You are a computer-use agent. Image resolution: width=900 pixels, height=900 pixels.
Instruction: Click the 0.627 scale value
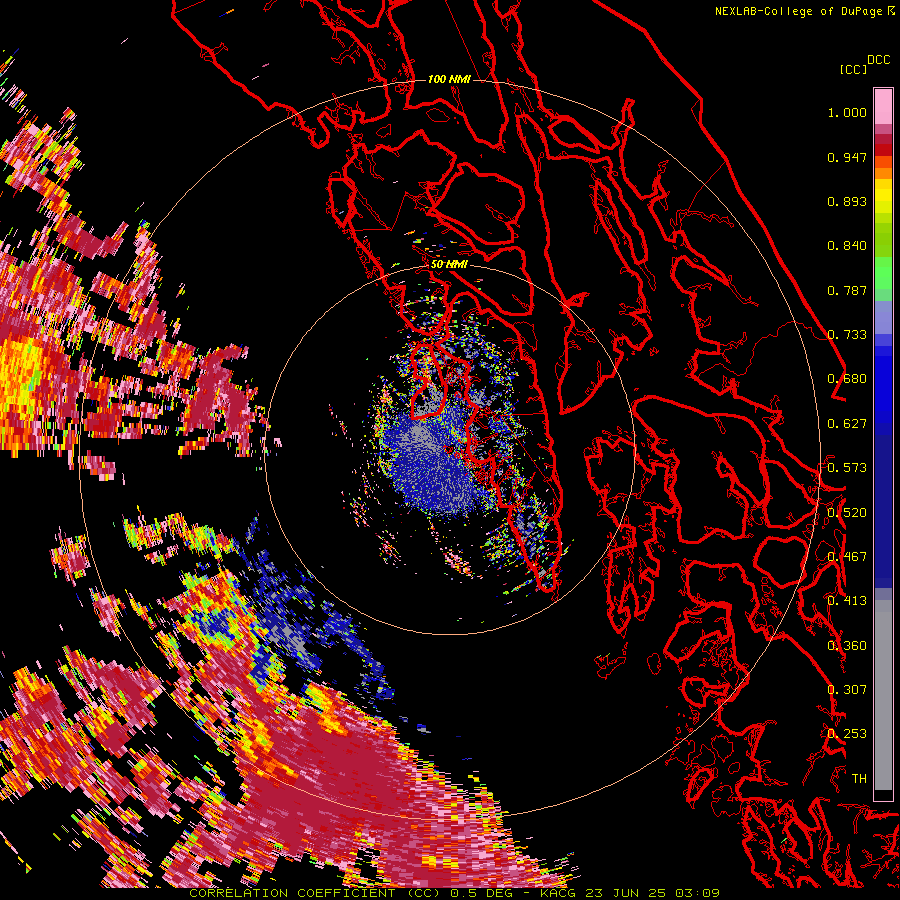tap(847, 424)
